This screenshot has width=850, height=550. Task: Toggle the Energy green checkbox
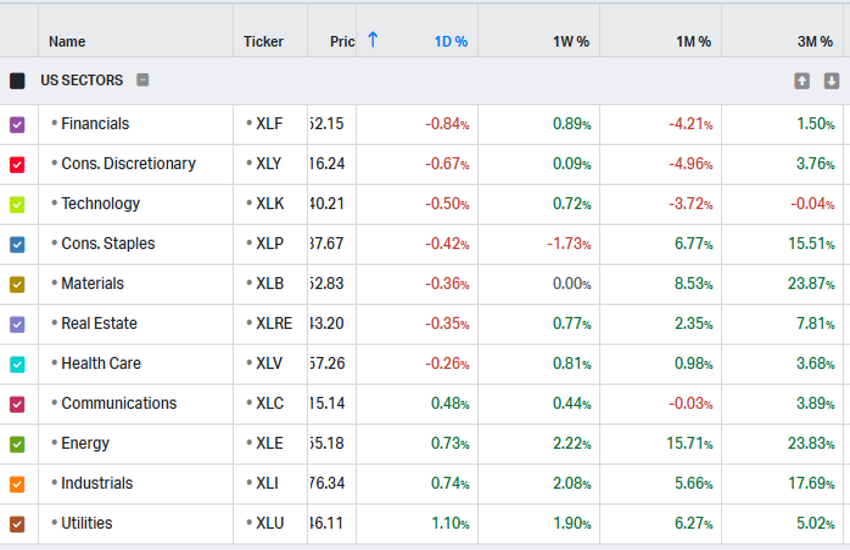point(17,445)
